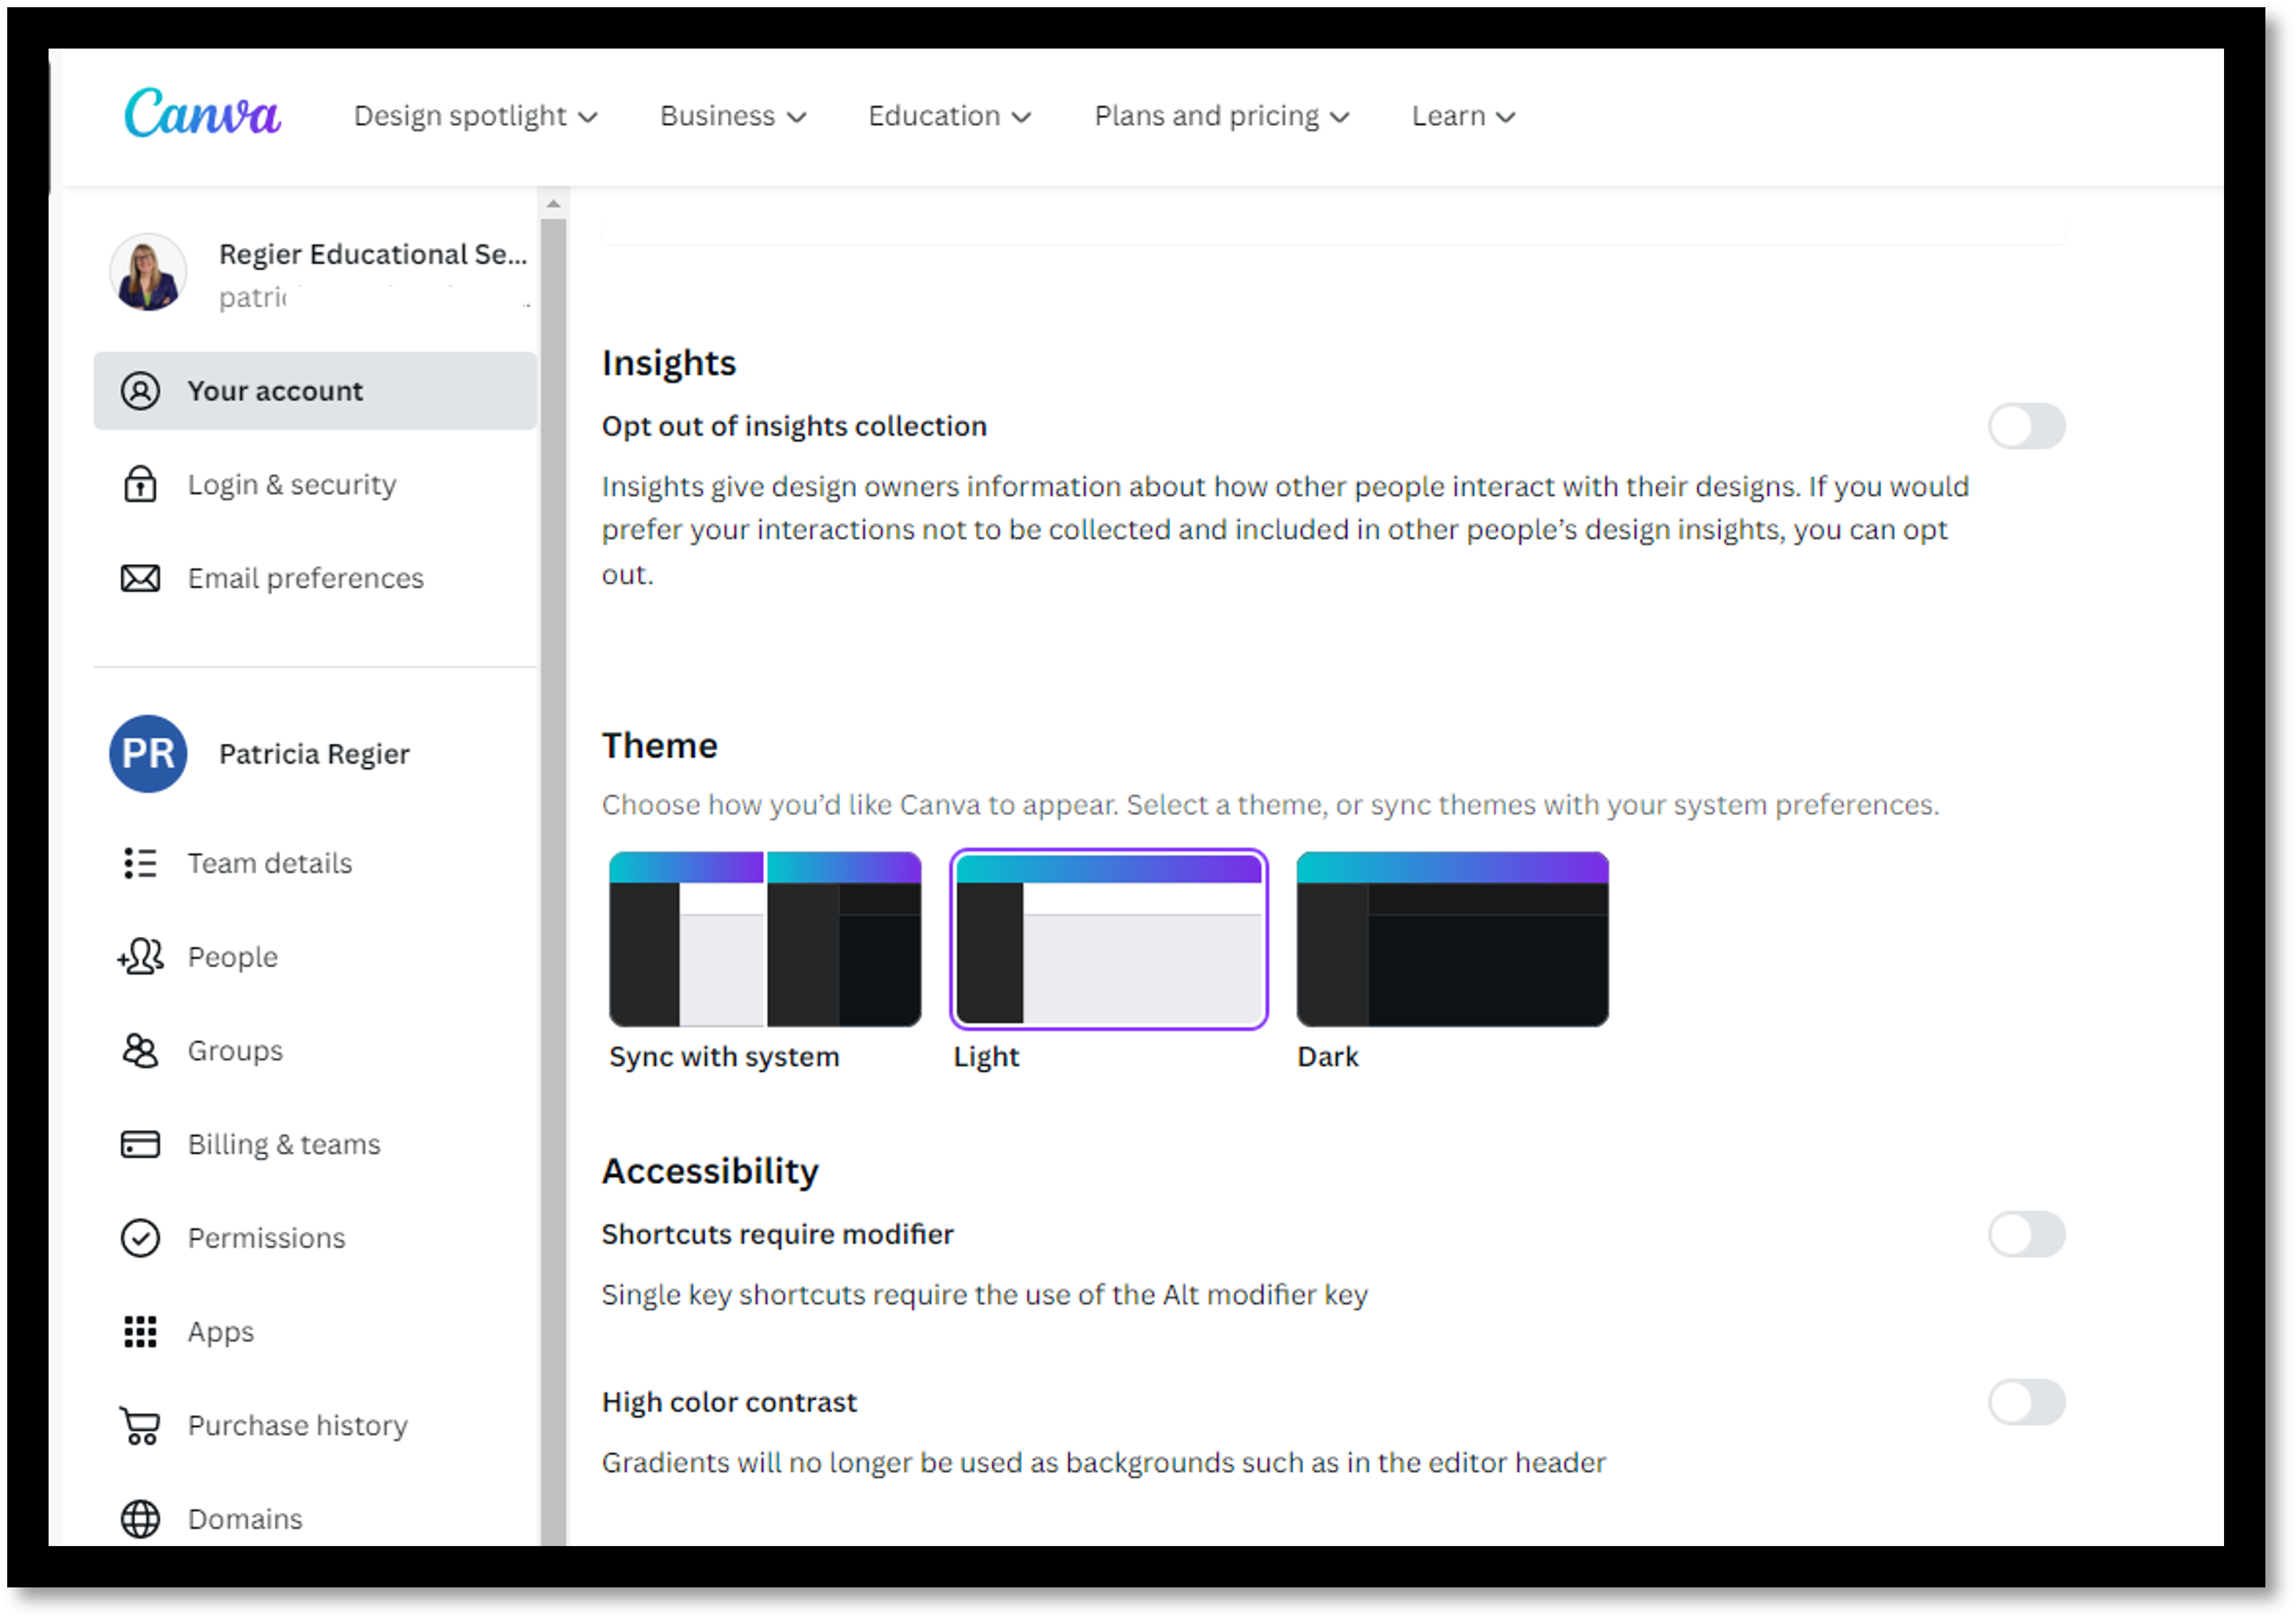
Task: Open the Plans and pricing dropdown
Action: click(1222, 116)
